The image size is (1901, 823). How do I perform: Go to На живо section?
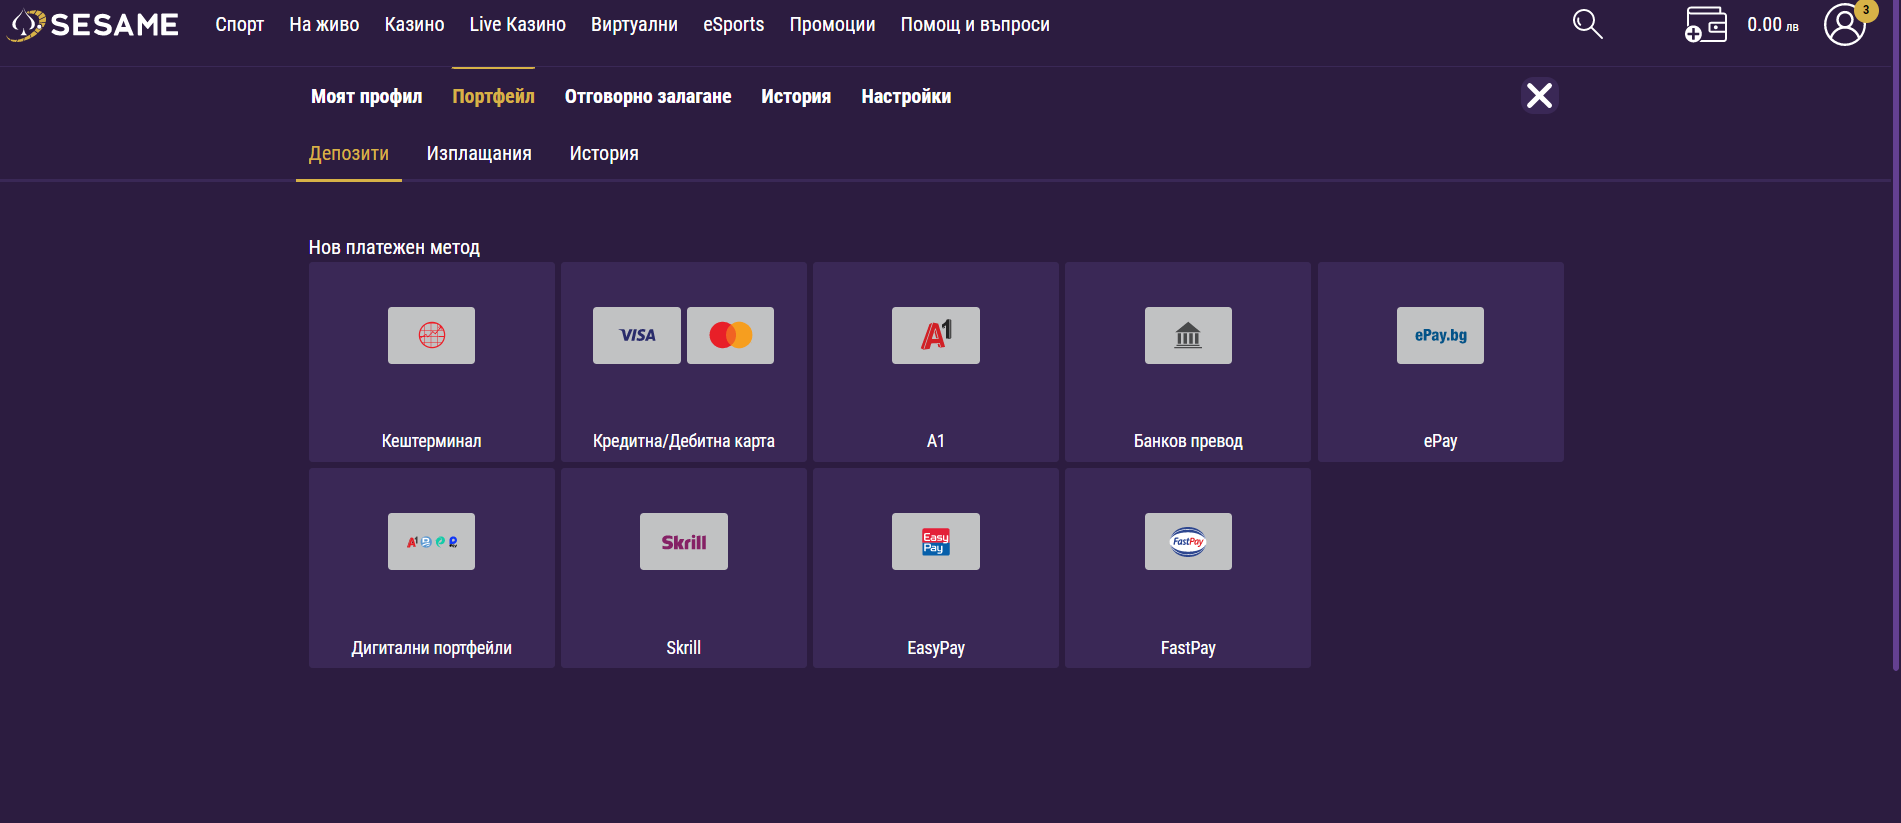[324, 25]
